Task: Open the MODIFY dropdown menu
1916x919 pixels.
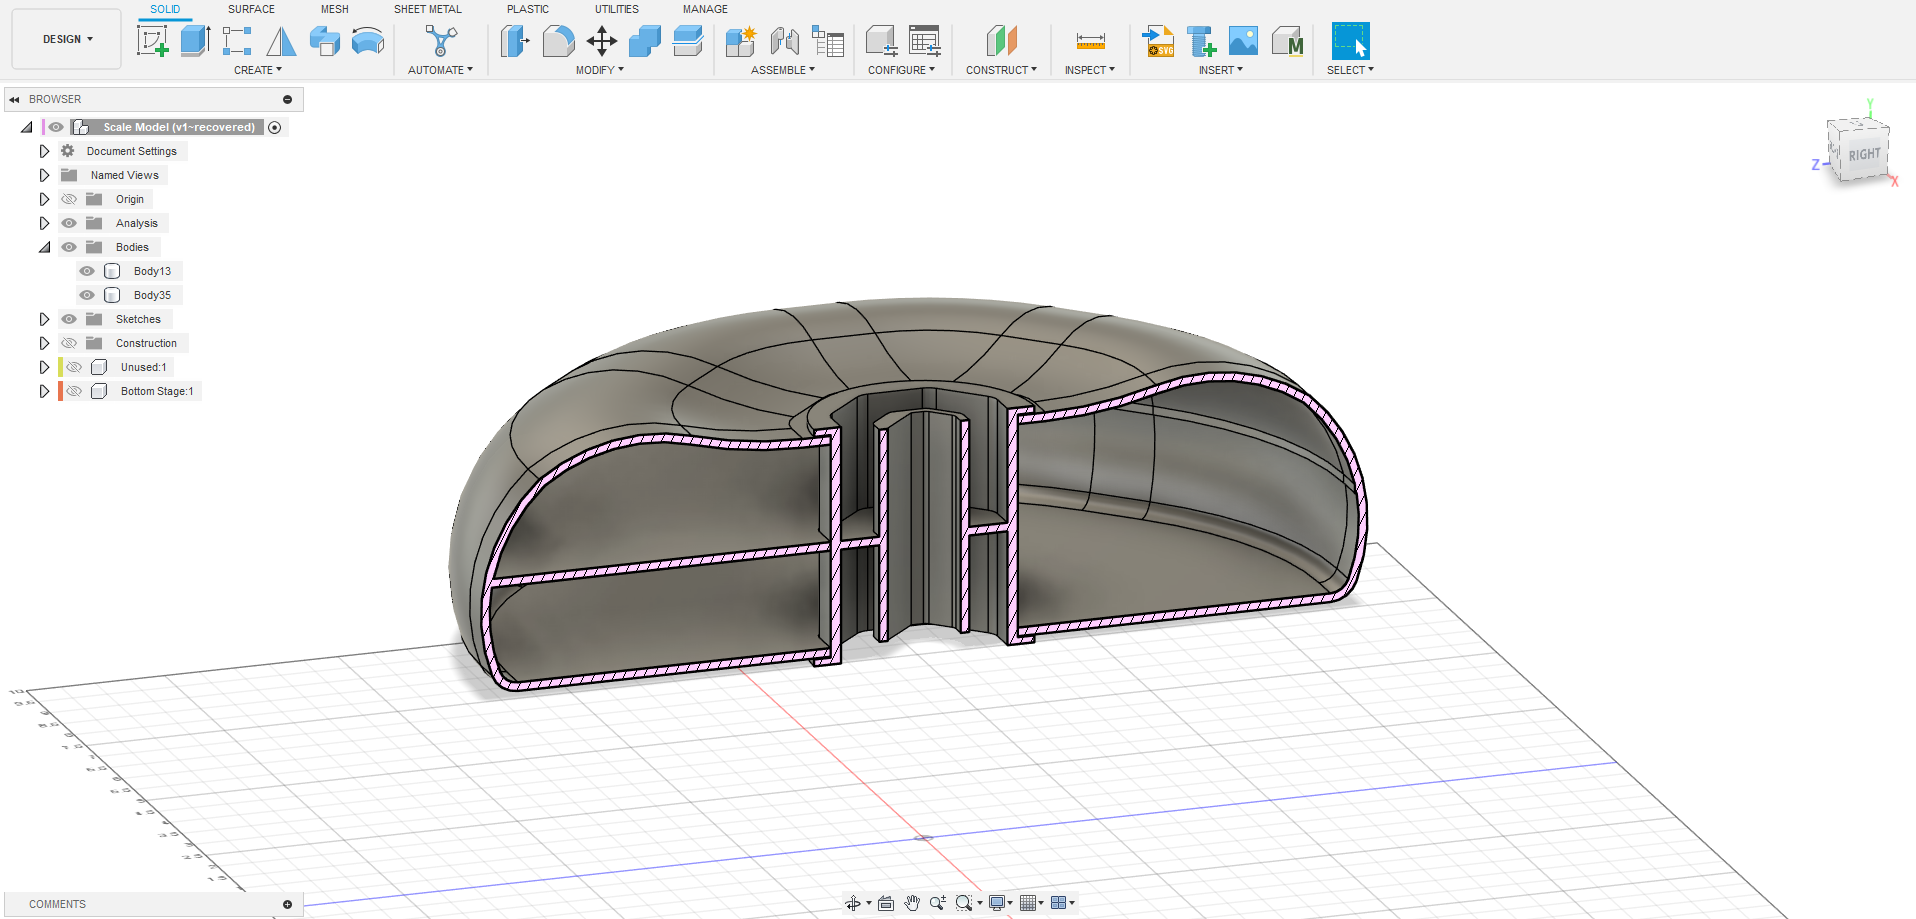Action: (599, 70)
